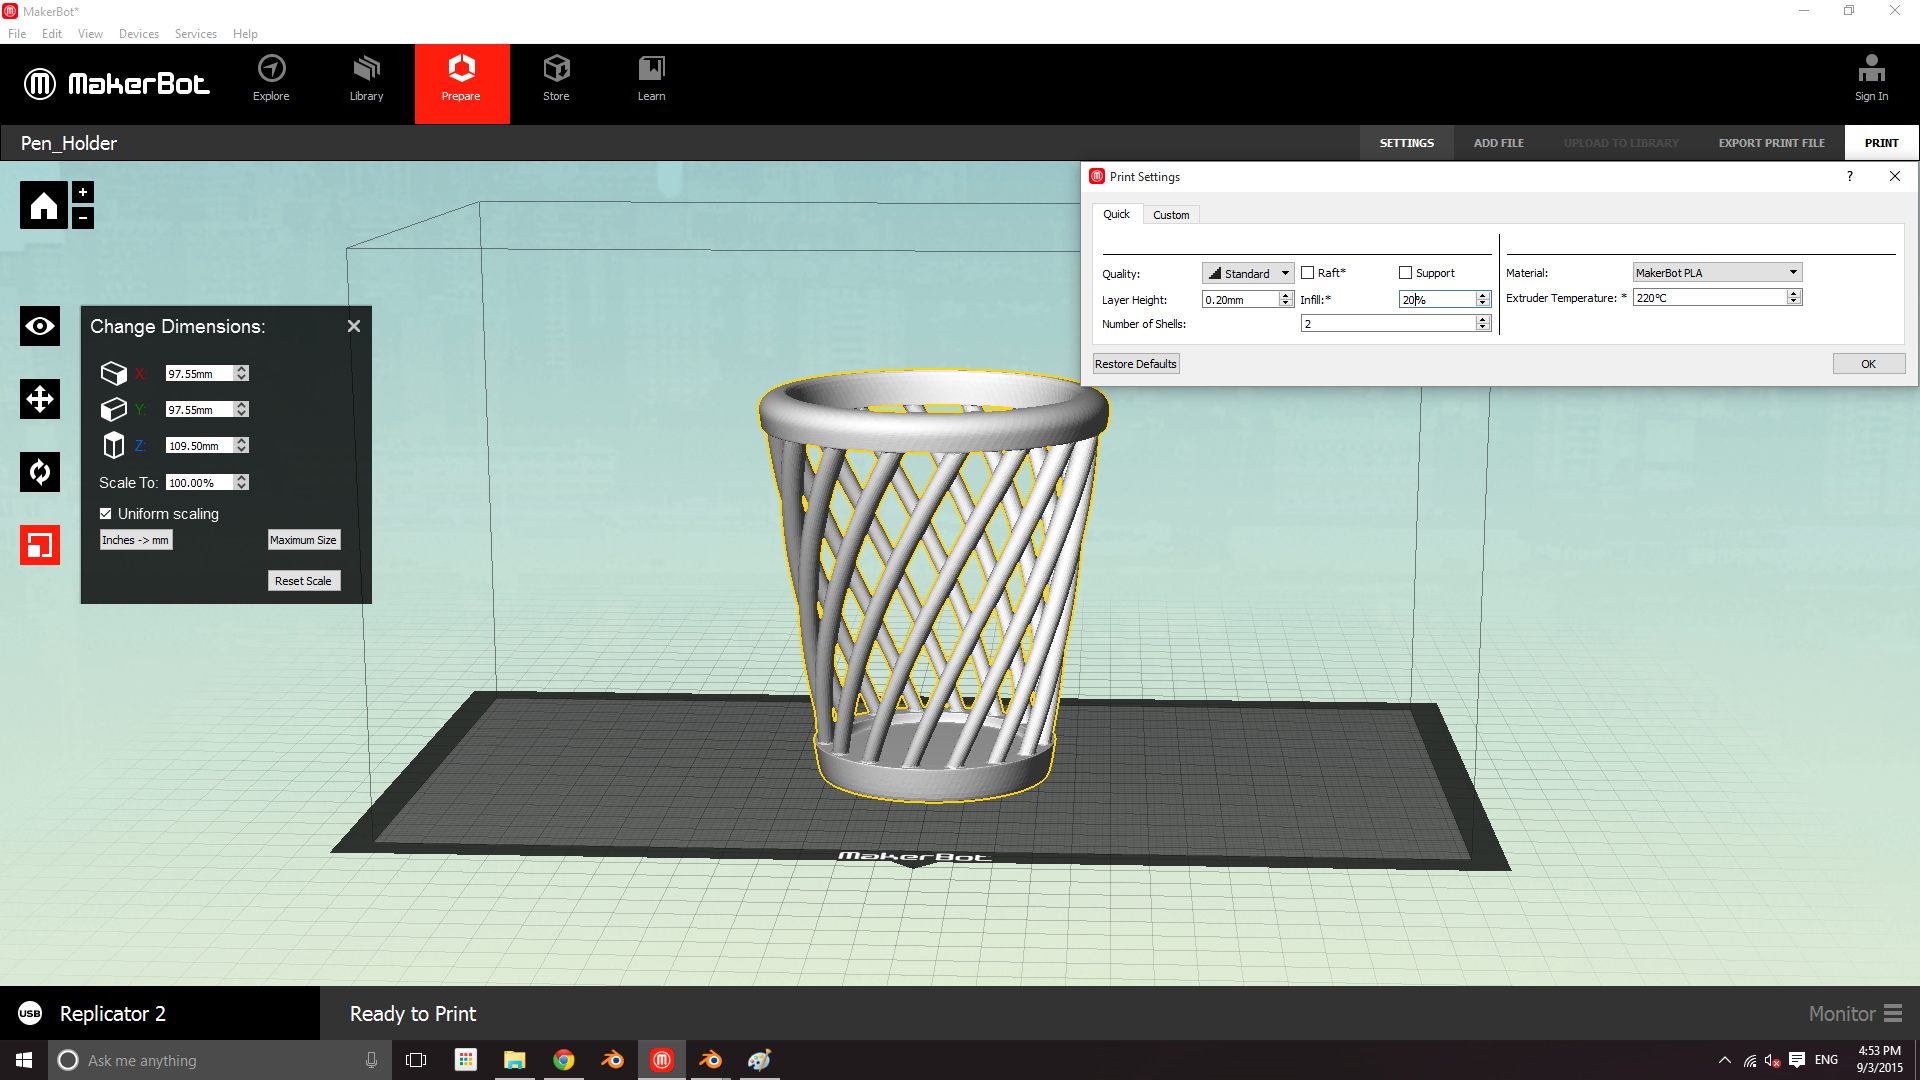
Task: Open the Material dropdown
Action: [x=1717, y=272]
